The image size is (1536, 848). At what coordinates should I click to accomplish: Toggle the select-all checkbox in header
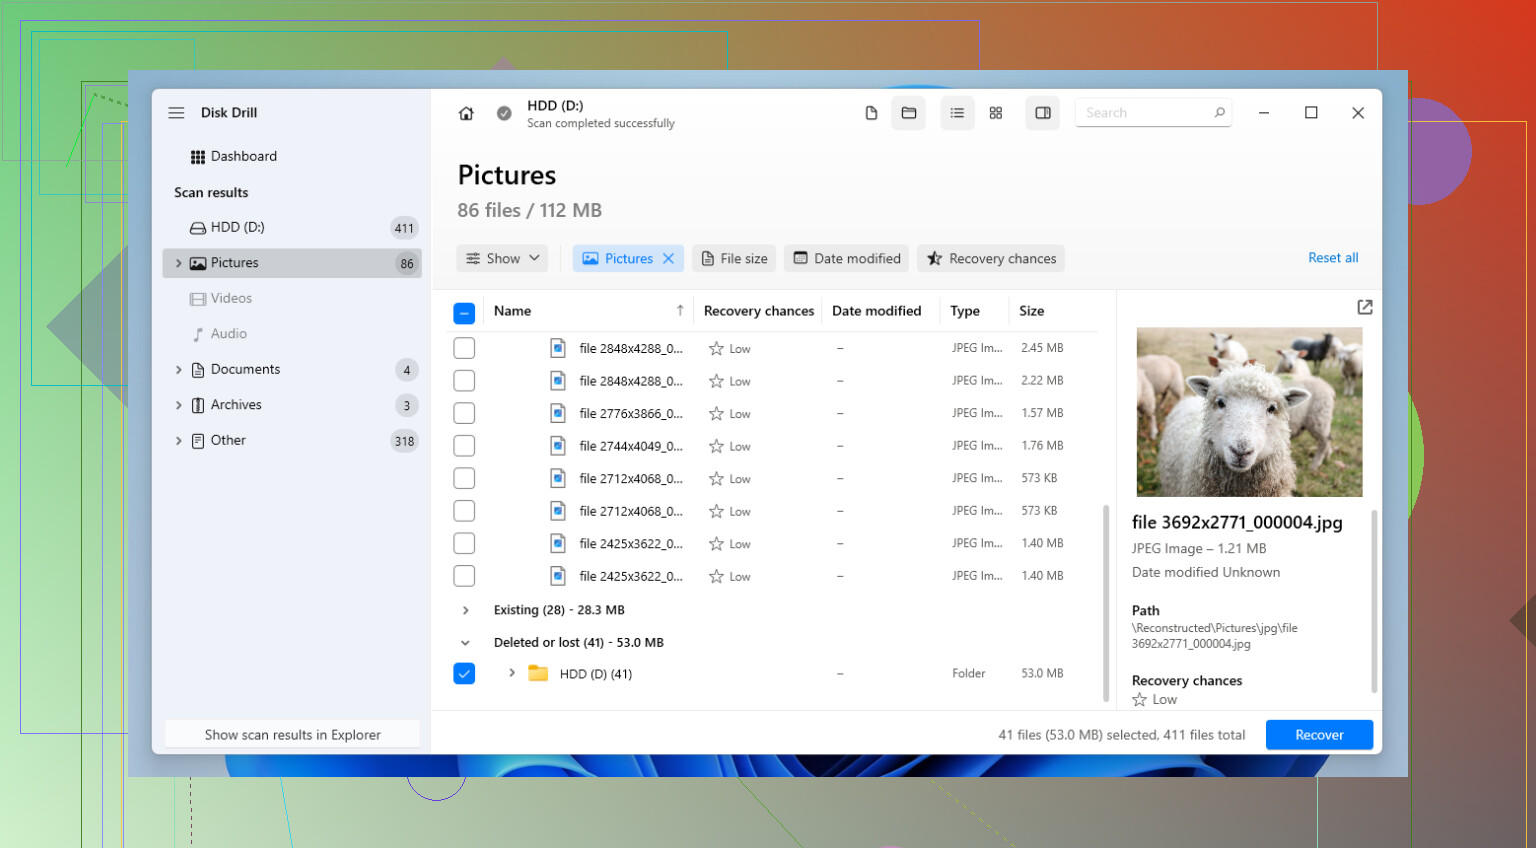pyautogui.click(x=464, y=313)
